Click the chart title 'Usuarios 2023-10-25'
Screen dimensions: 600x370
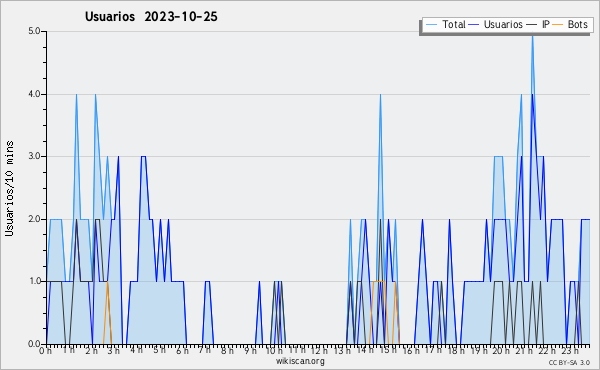tap(151, 17)
